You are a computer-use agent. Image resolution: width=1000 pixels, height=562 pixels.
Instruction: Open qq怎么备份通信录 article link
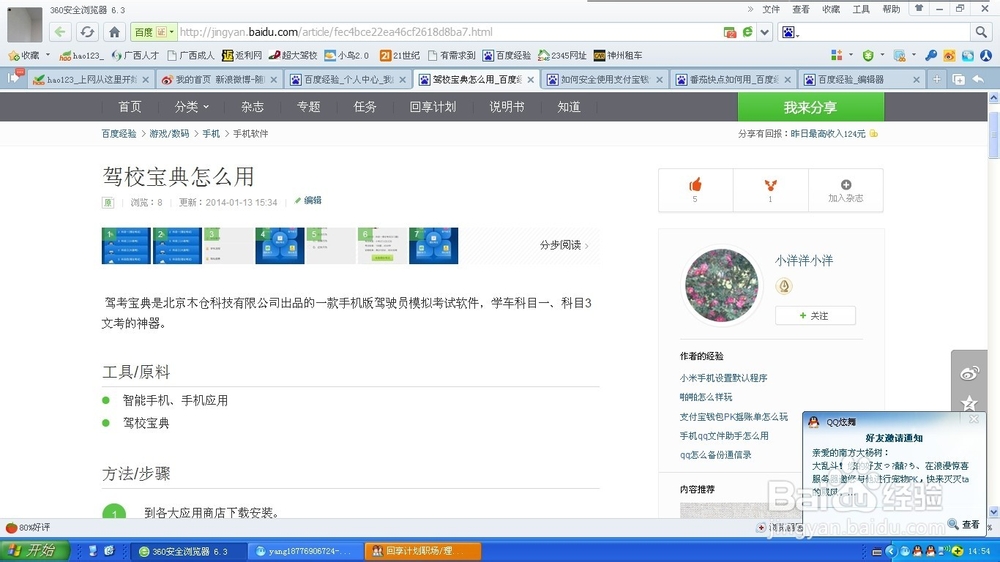coord(716,455)
